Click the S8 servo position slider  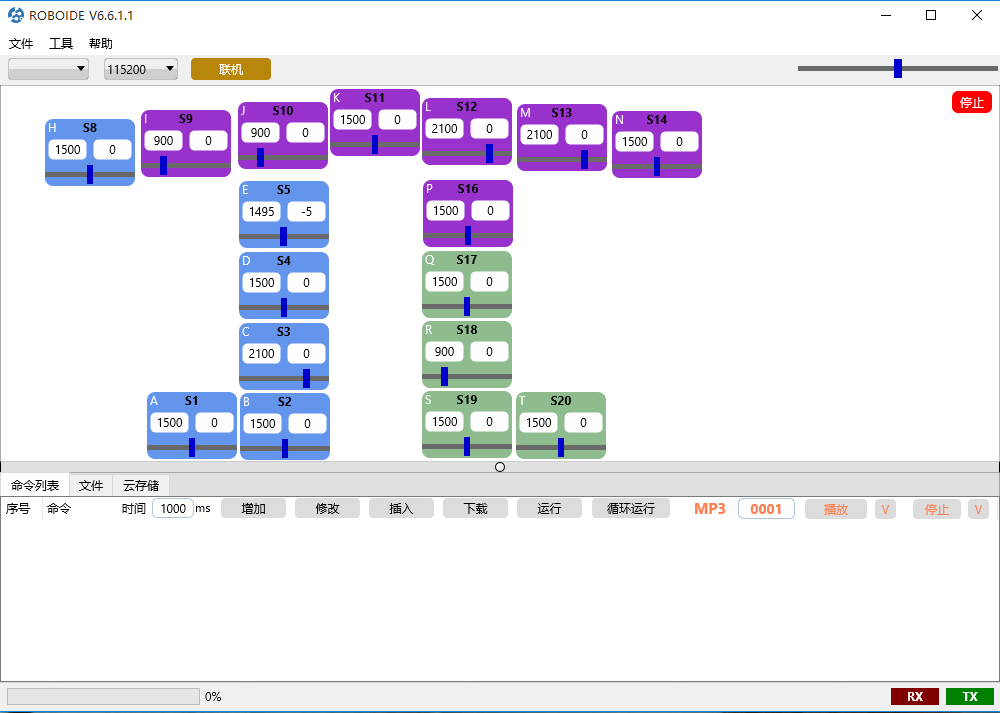(x=90, y=174)
